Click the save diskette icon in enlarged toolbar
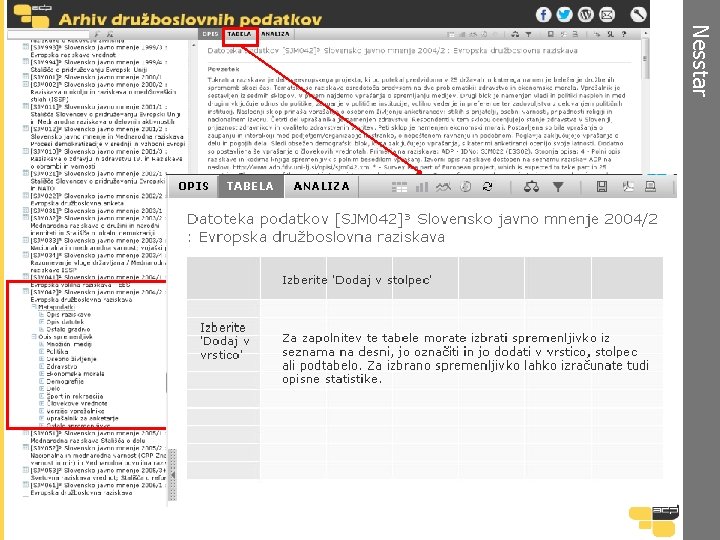The height and width of the screenshot is (540, 720). [602, 186]
